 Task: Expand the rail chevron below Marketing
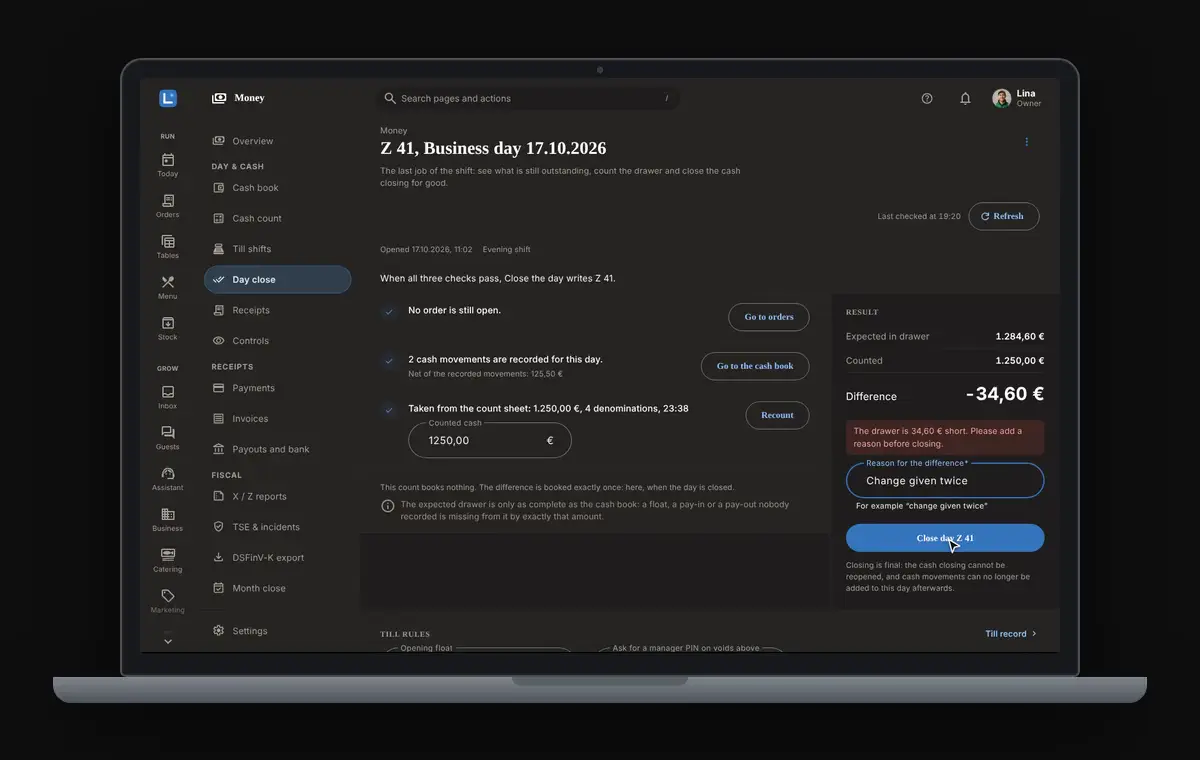pos(168,642)
